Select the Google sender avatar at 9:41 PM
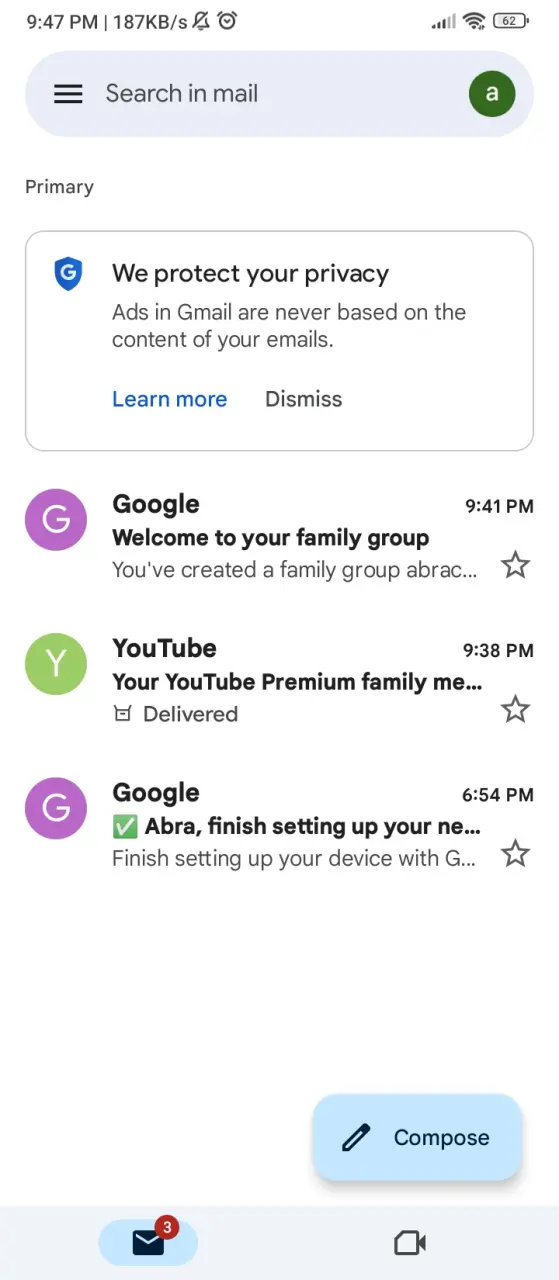559x1280 pixels. [56, 520]
